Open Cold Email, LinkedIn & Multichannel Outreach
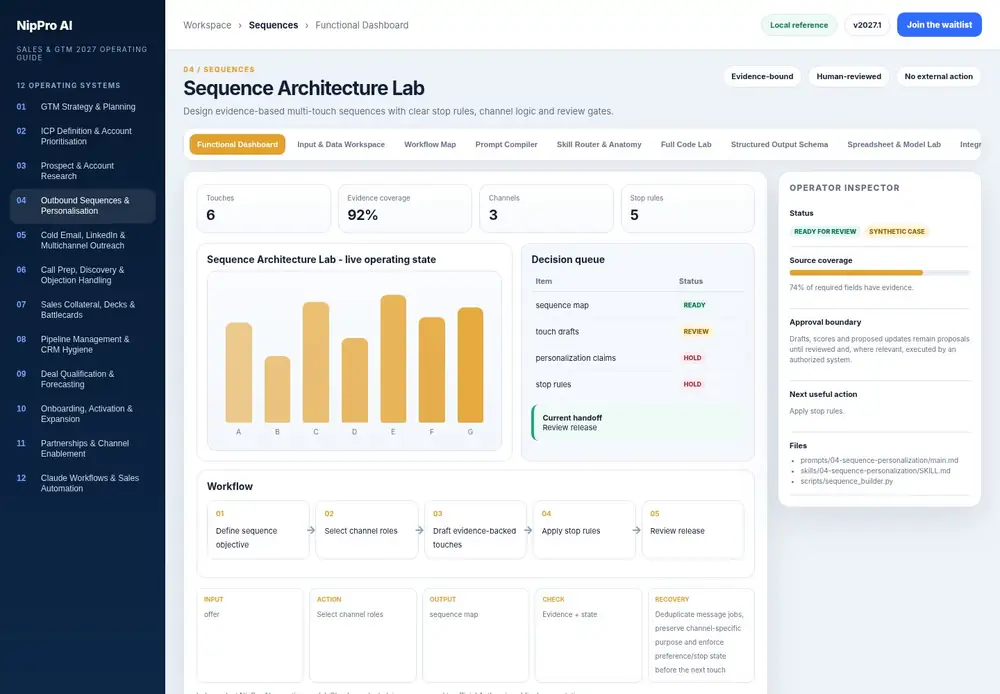 click(x=82, y=240)
